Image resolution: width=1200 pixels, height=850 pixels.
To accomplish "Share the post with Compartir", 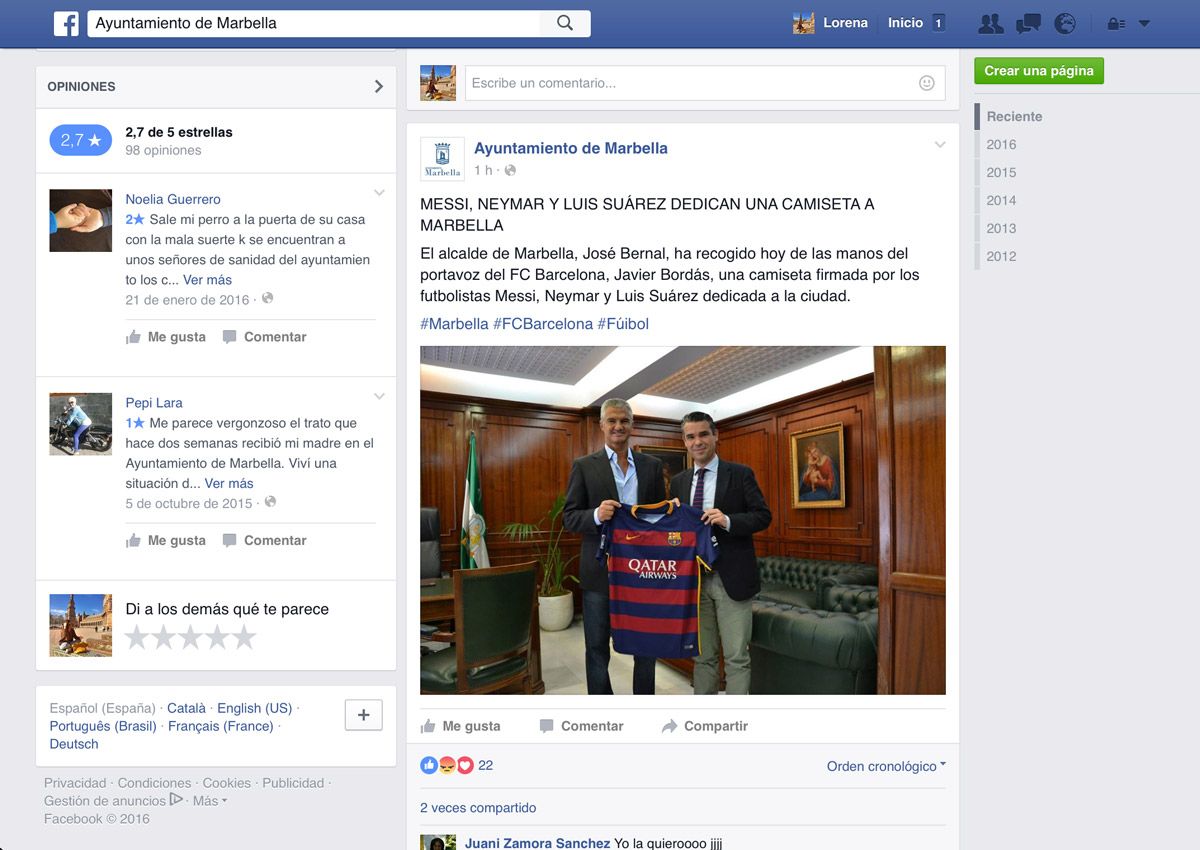I will point(705,726).
